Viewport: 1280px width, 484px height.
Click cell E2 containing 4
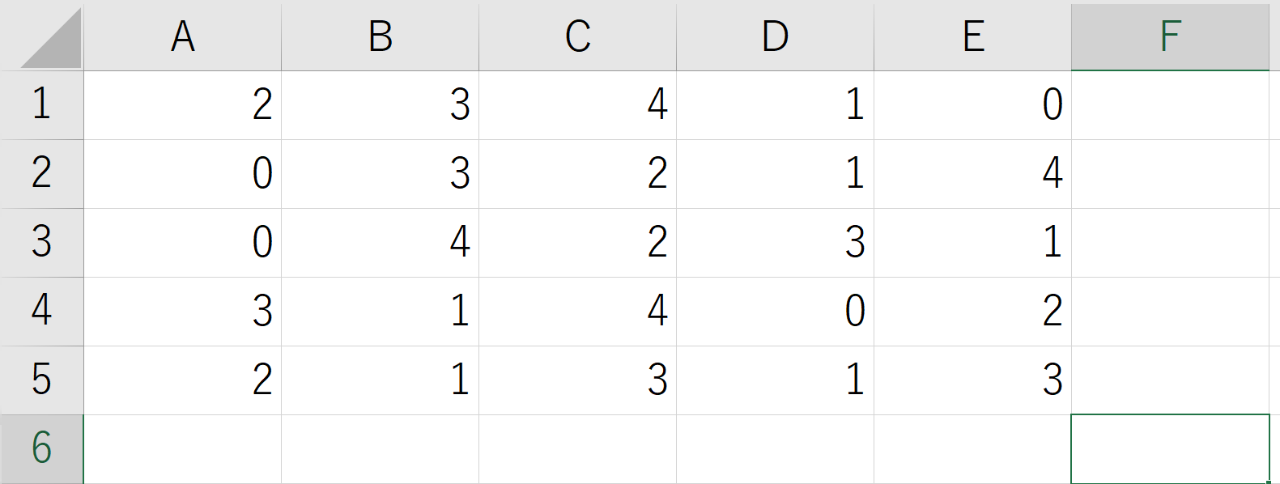tap(972, 174)
